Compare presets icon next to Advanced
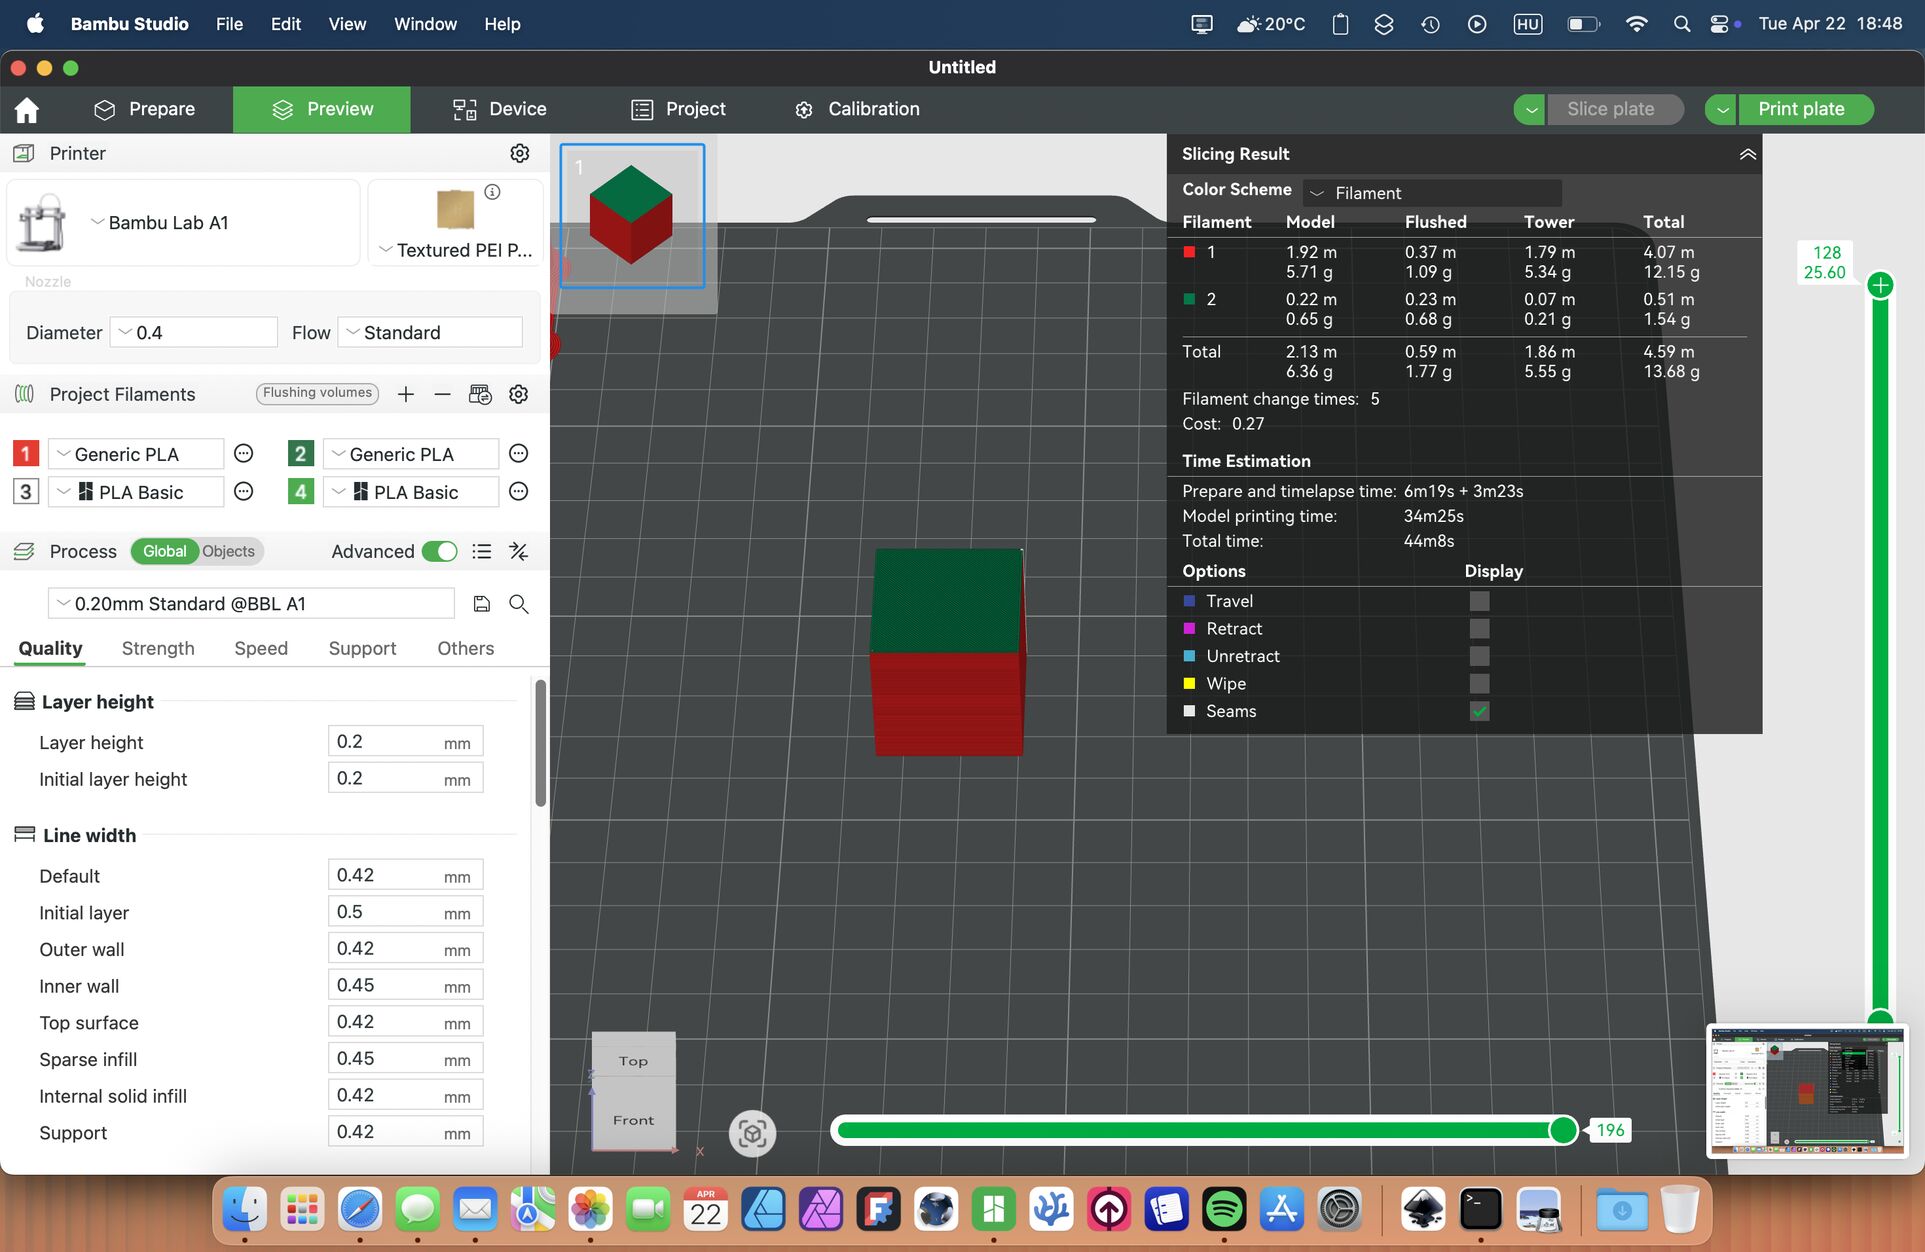1925x1252 pixels. coord(518,551)
